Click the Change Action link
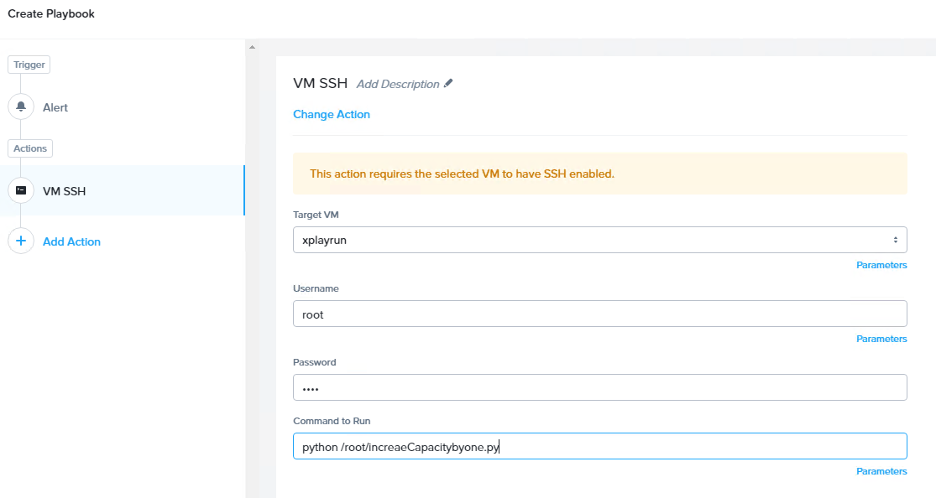936x498 pixels. 331,115
